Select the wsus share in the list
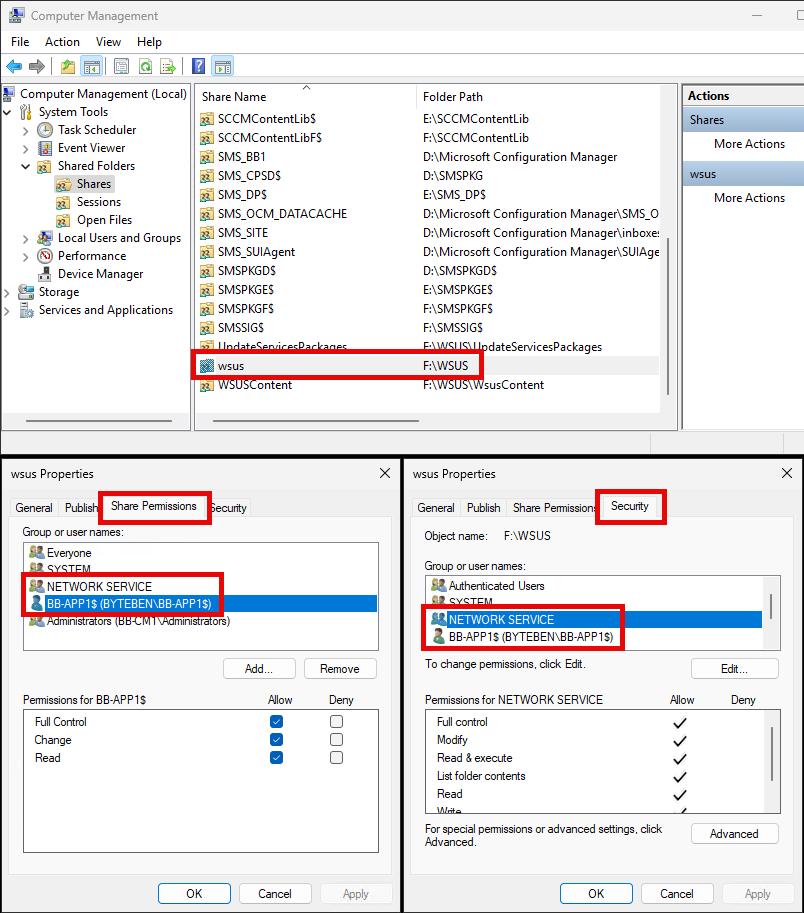Image resolution: width=804 pixels, height=913 pixels. (x=230, y=365)
